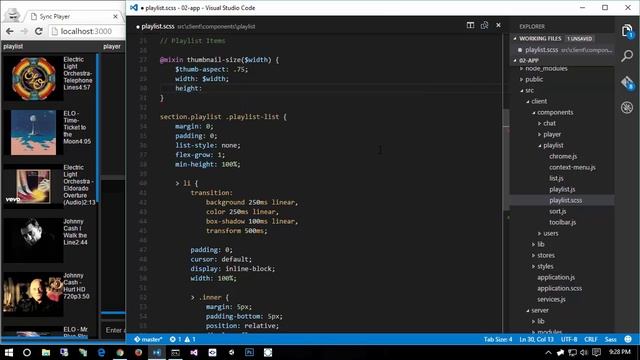Select ELO Time Ticket to the Moon thumbnail
Image resolution: width=640 pixels, height=360 pixels.
(33, 132)
